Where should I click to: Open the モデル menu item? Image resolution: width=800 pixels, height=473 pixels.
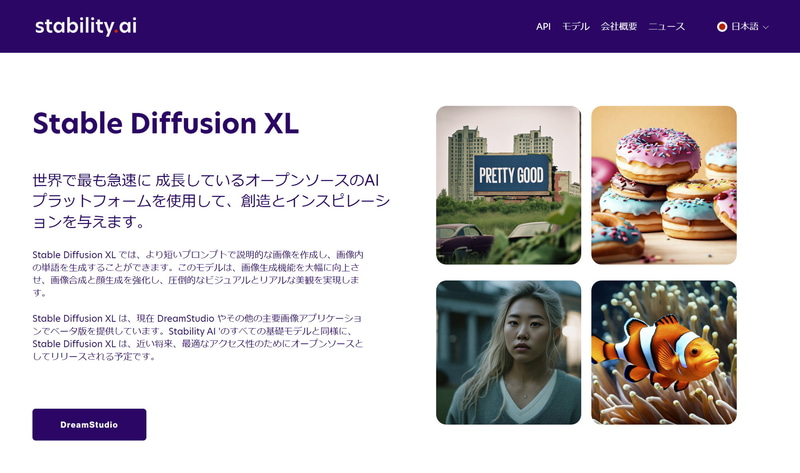pos(576,27)
